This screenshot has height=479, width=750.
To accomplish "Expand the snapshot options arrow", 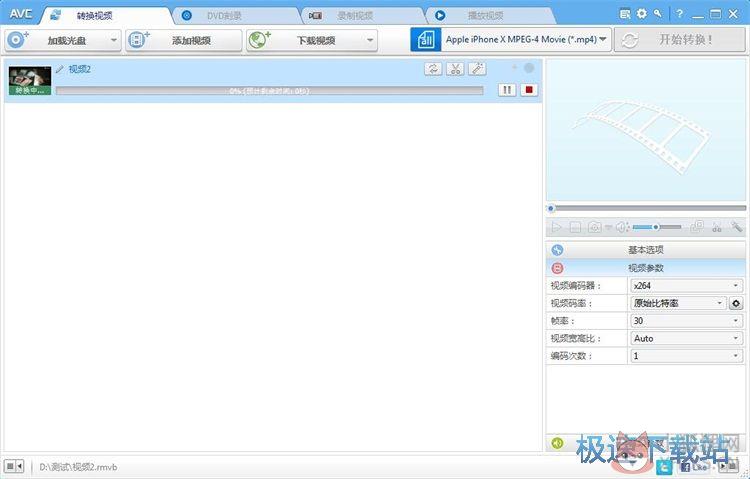I will tap(608, 228).
